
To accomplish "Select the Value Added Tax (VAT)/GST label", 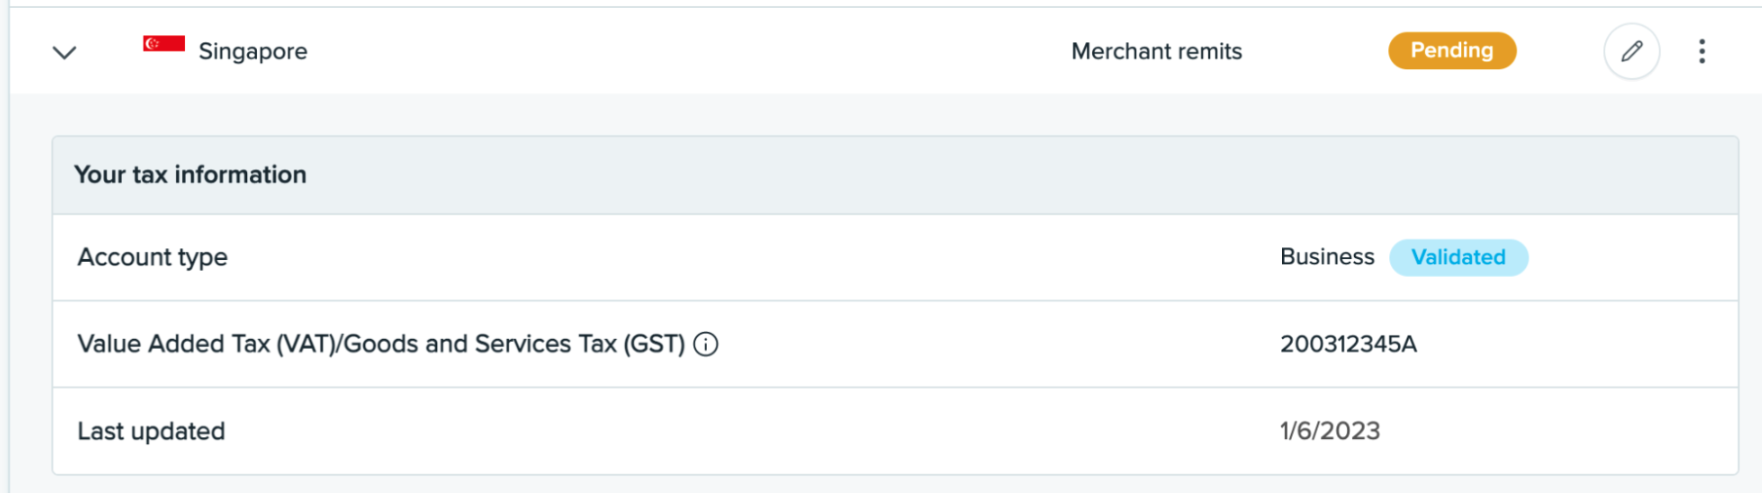I will coord(381,345).
